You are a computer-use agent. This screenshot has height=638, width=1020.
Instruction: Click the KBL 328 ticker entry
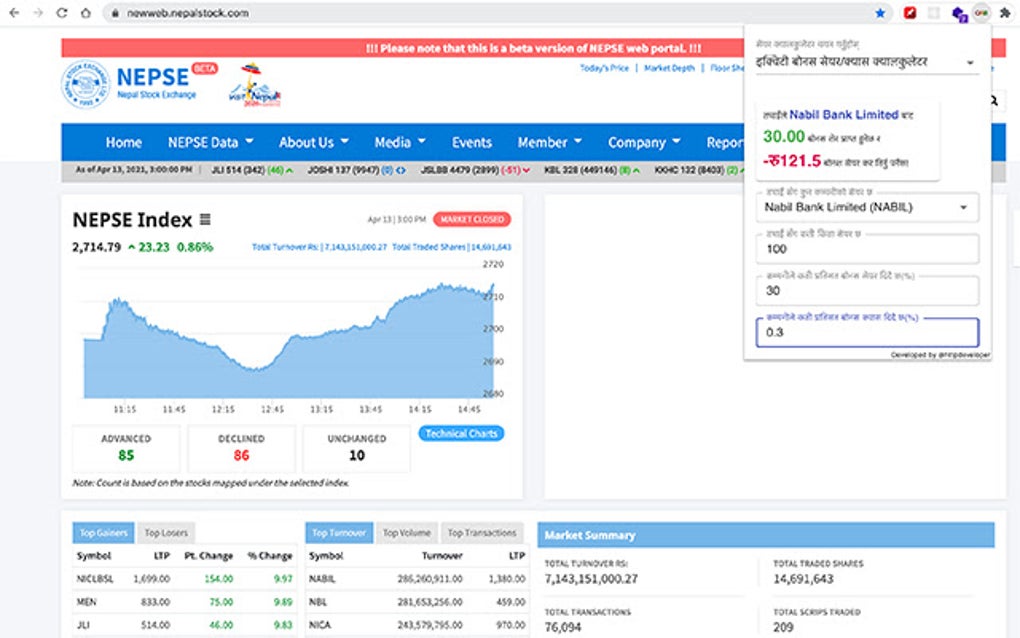pos(592,170)
